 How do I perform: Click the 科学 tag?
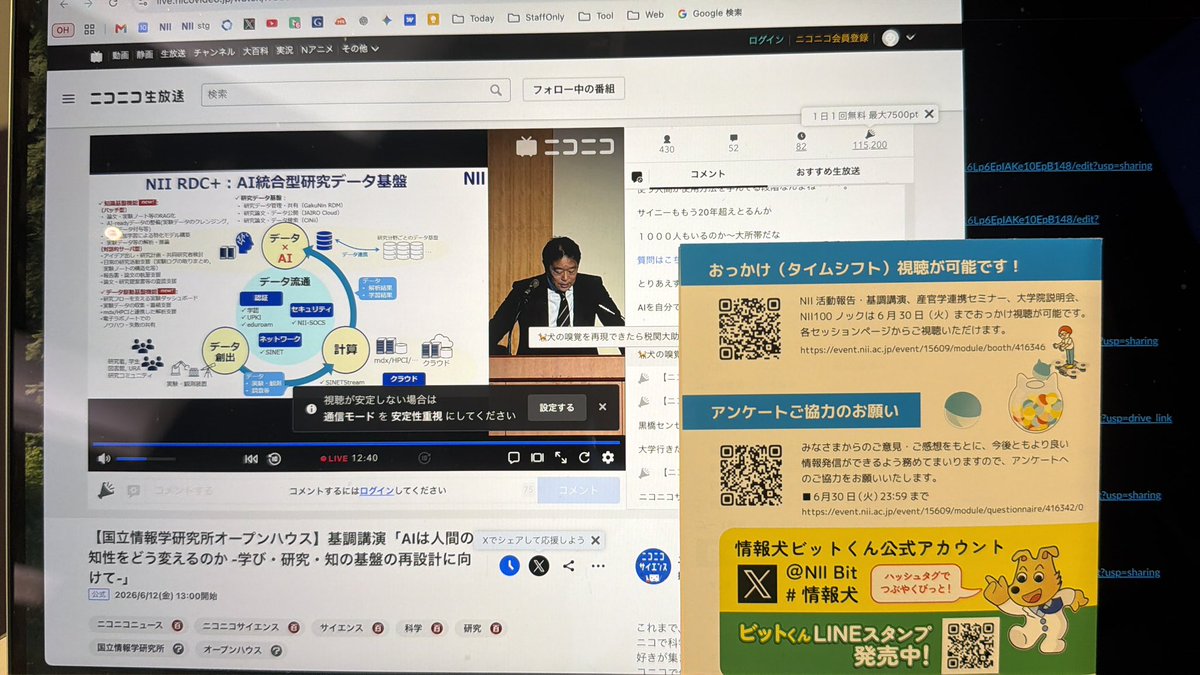coord(414,628)
